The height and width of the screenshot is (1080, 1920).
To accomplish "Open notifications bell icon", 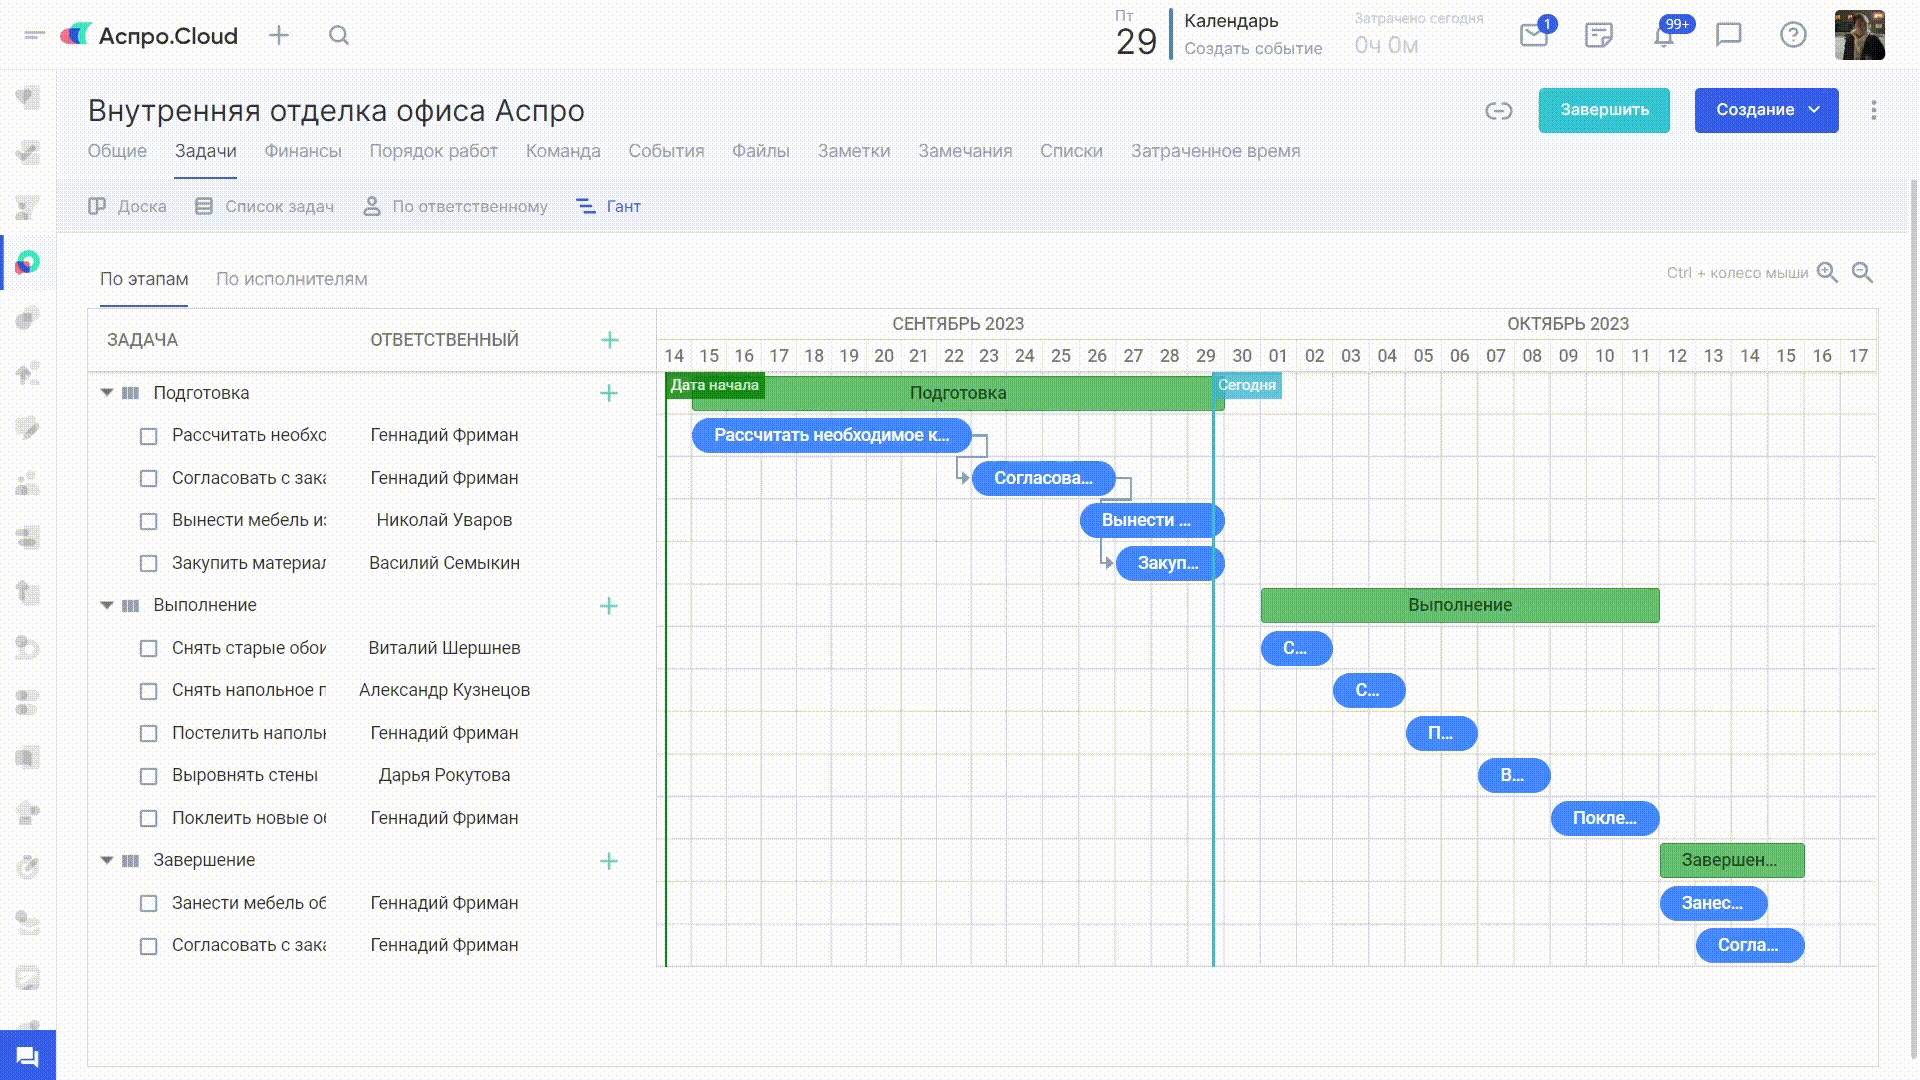I will coord(1663,36).
